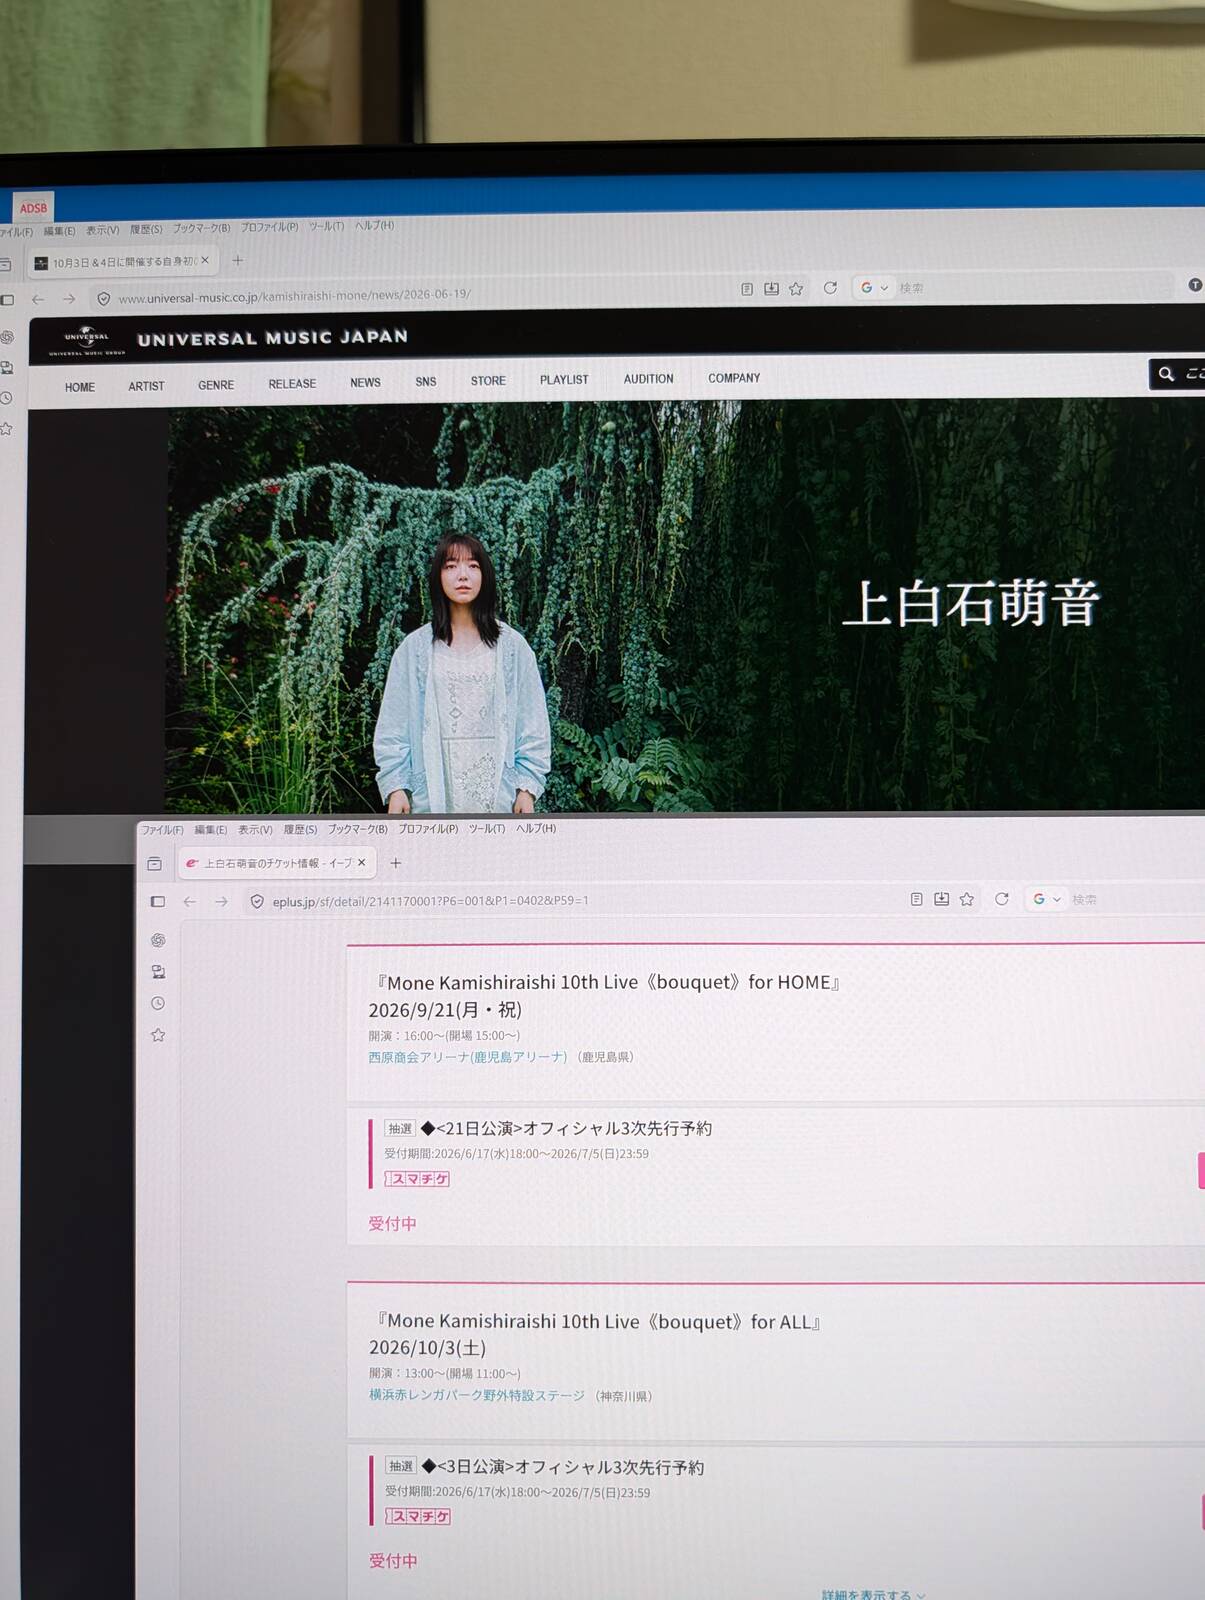Open 西原商会アリーナ(鹿児島アリーナ) venue link
1205x1600 pixels.
(468, 1057)
